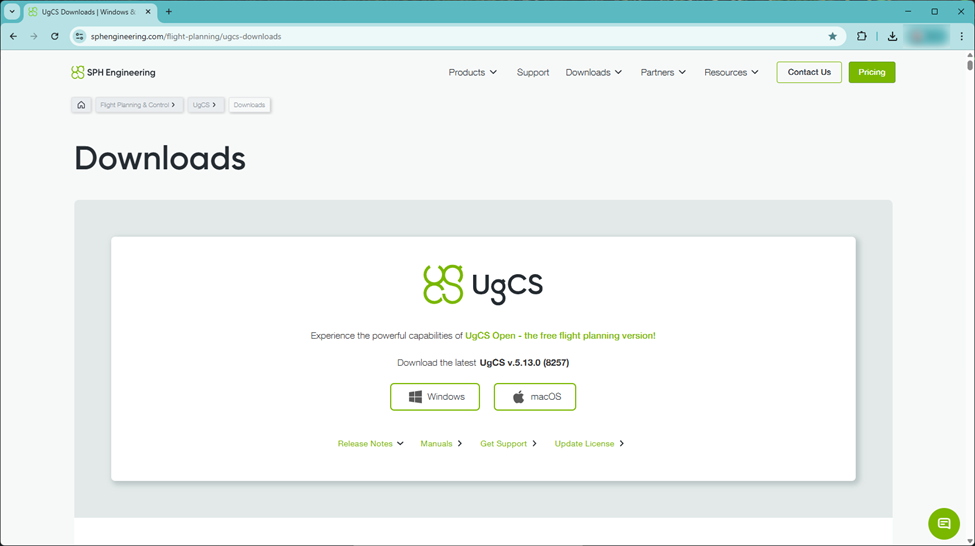Click the blurred profile avatar in toolbar

pos(927,36)
